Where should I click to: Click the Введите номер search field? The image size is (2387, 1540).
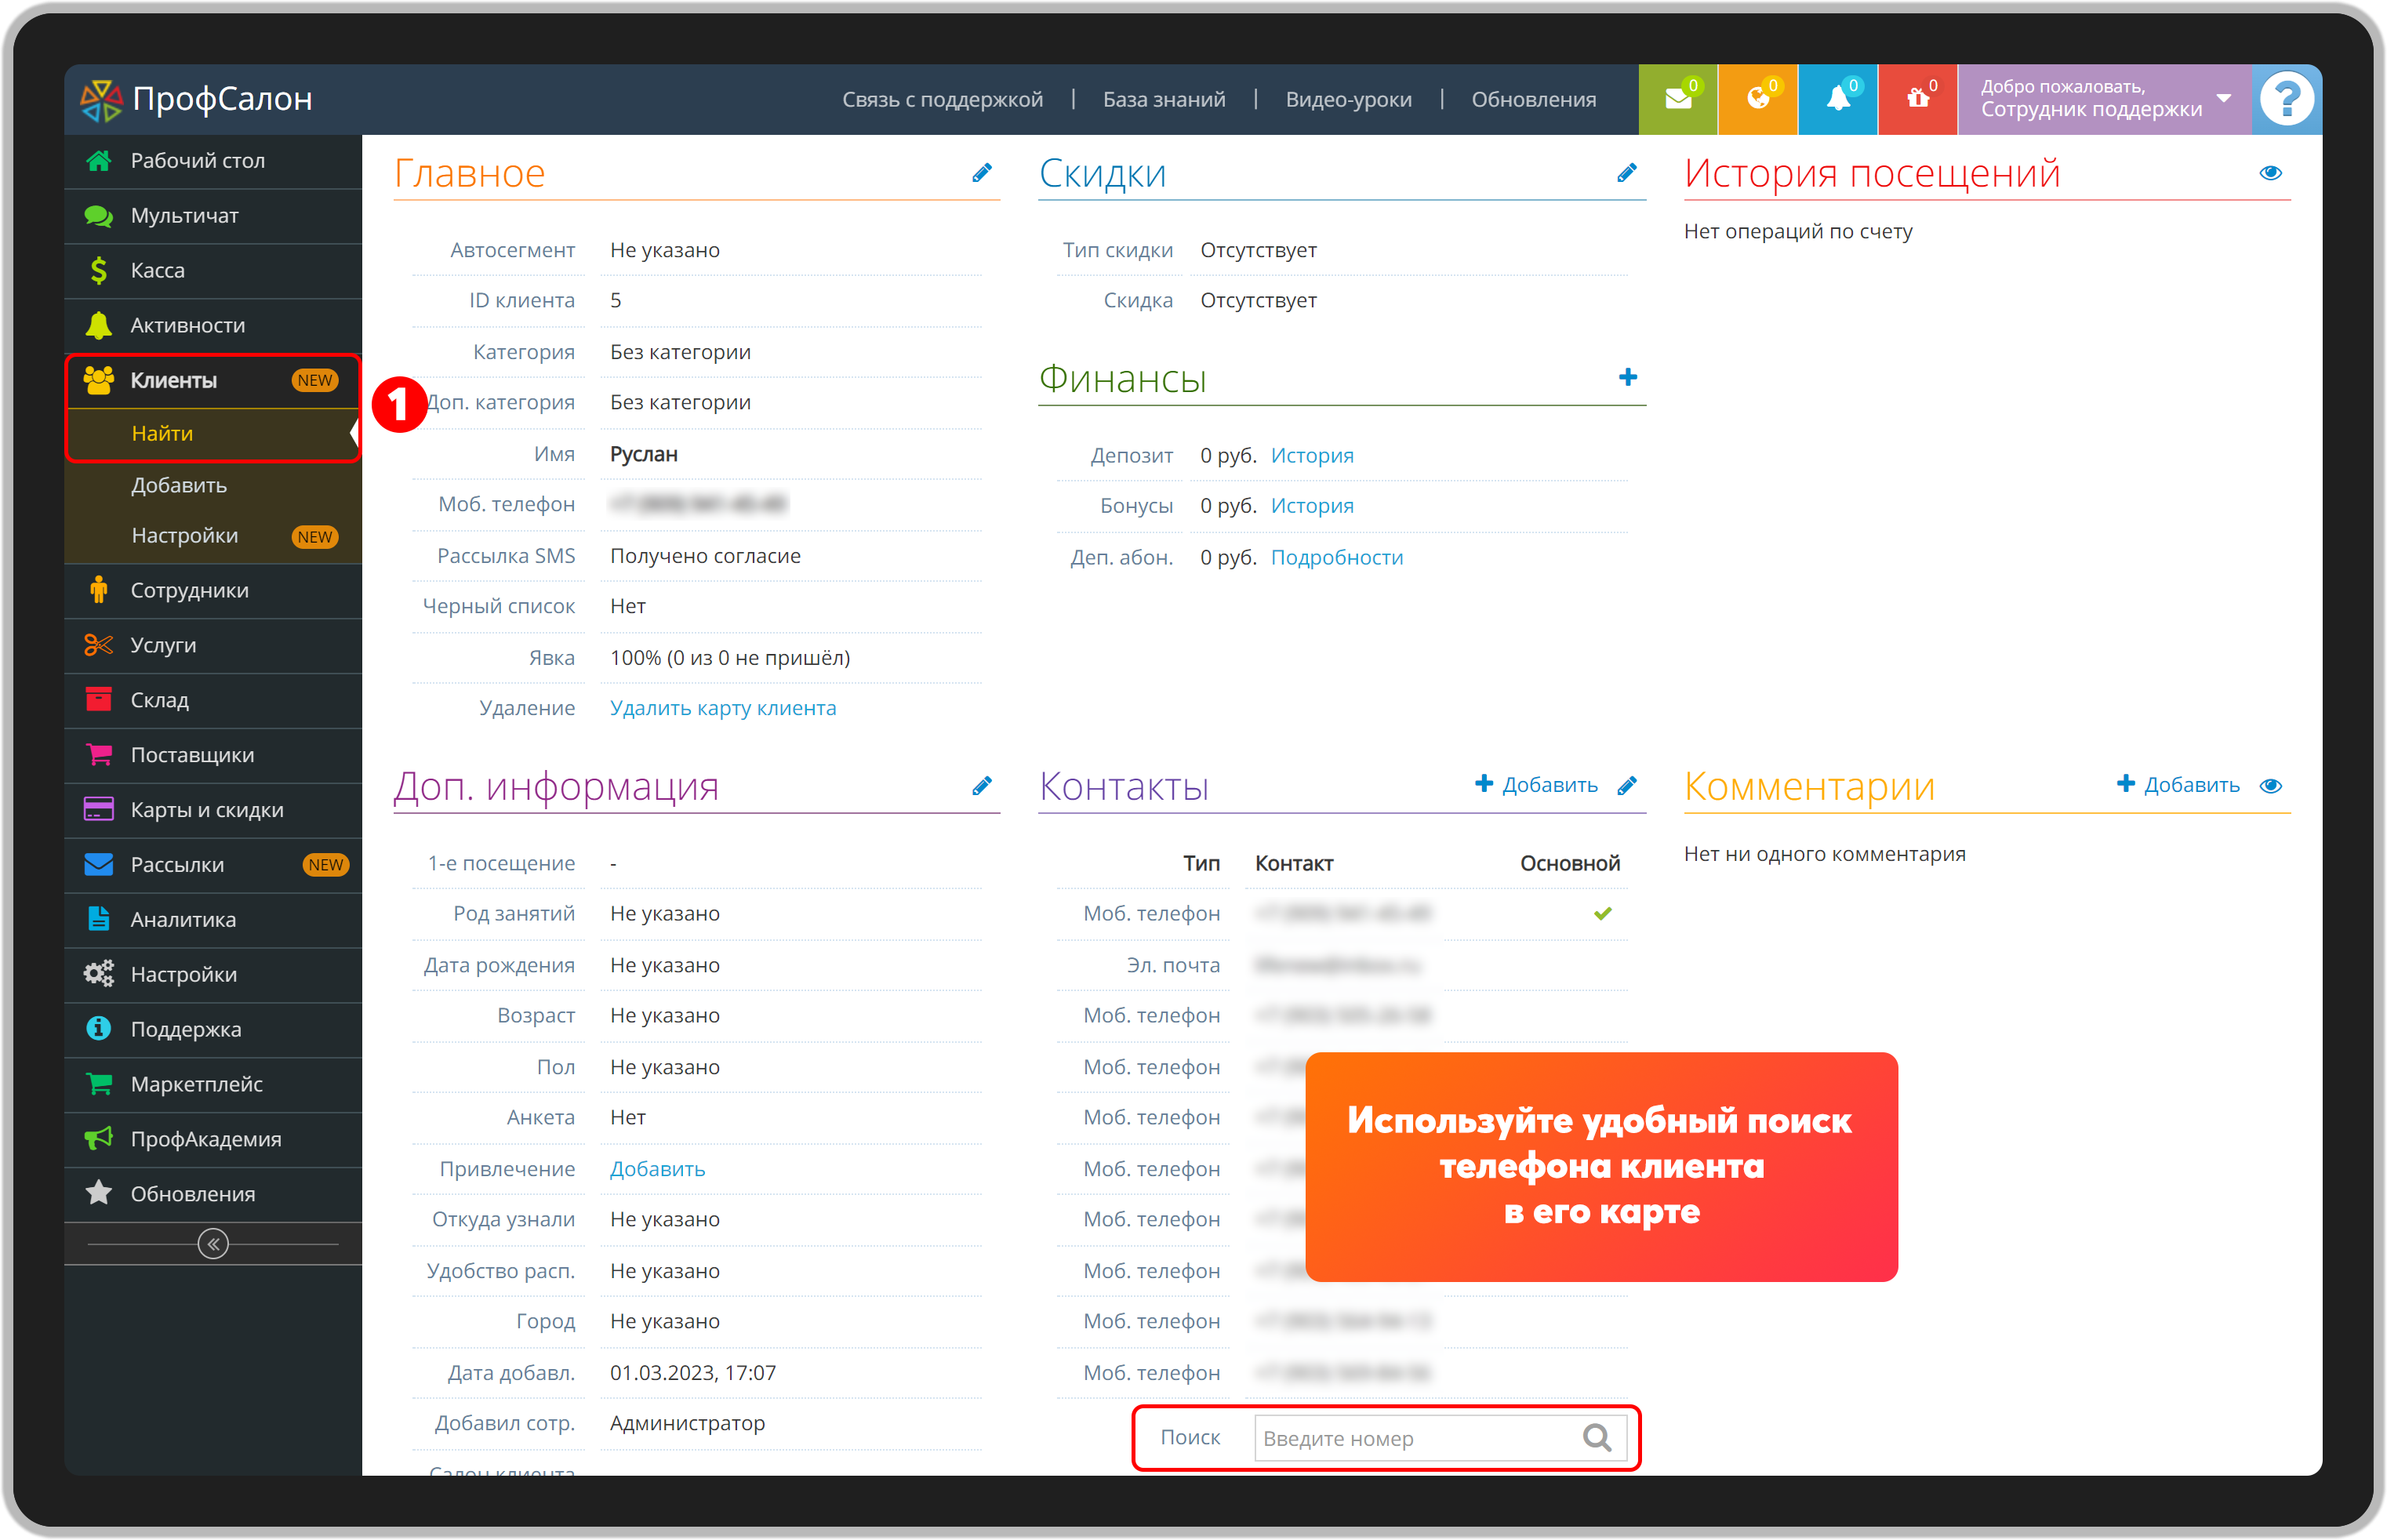pyautogui.click(x=1440, y=1438)
